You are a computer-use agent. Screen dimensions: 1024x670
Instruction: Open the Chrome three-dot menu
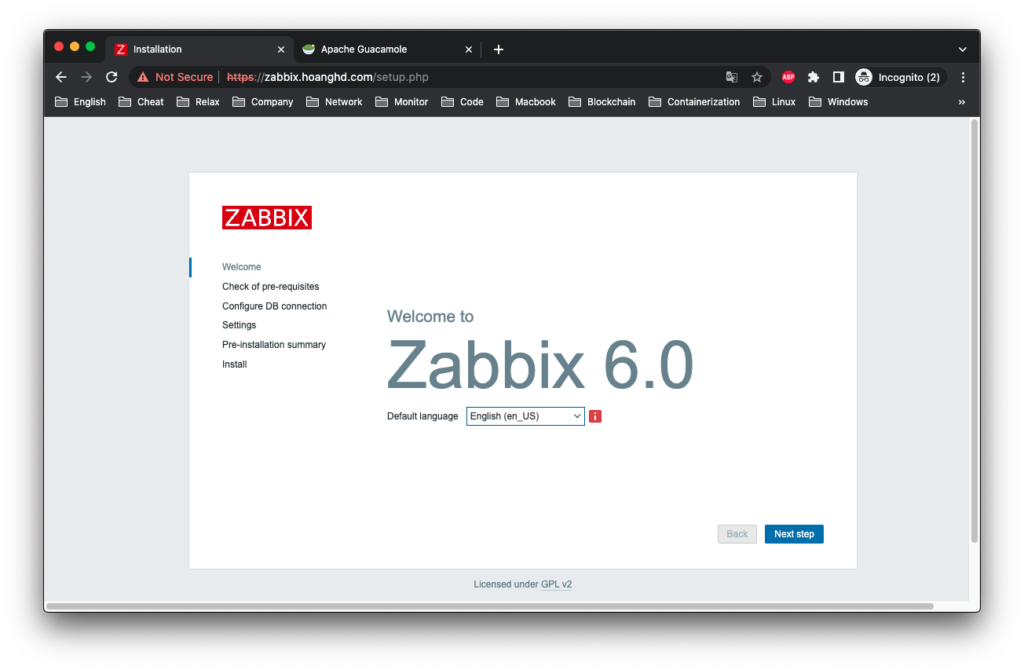963,77
